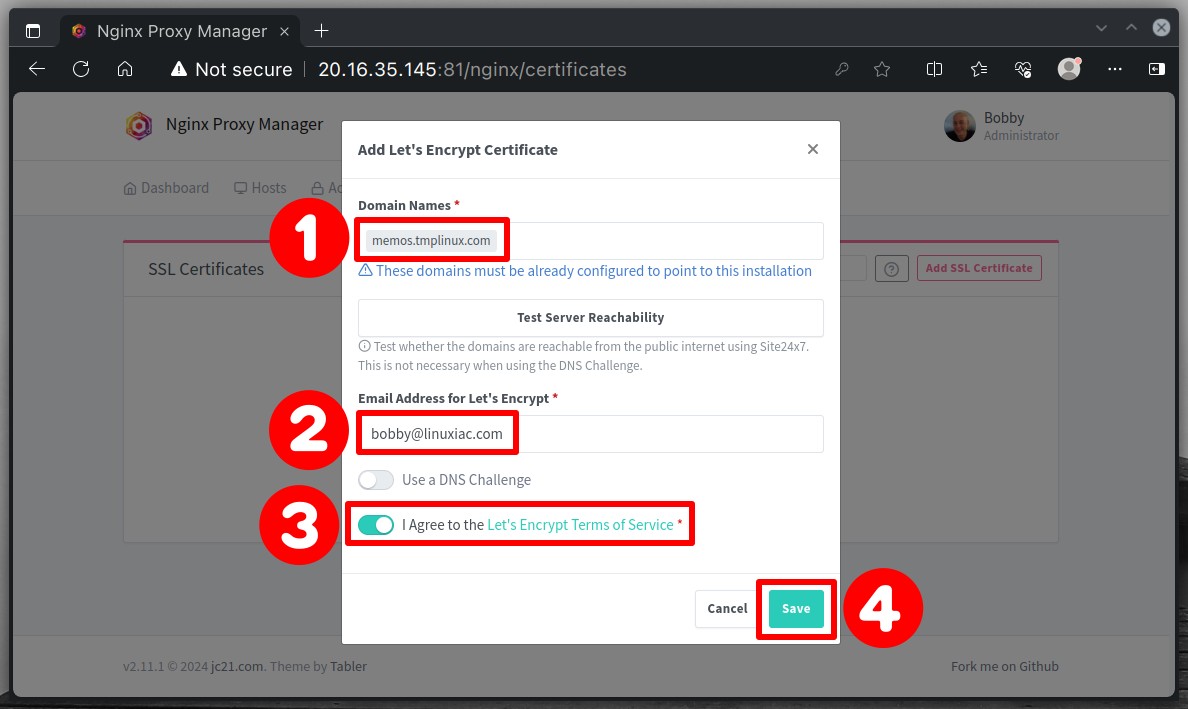The height and width of the screenshot is (709, 1188).
Task: Click the Nginx Proxy Manager header title
Action: (x=244, y=124)
